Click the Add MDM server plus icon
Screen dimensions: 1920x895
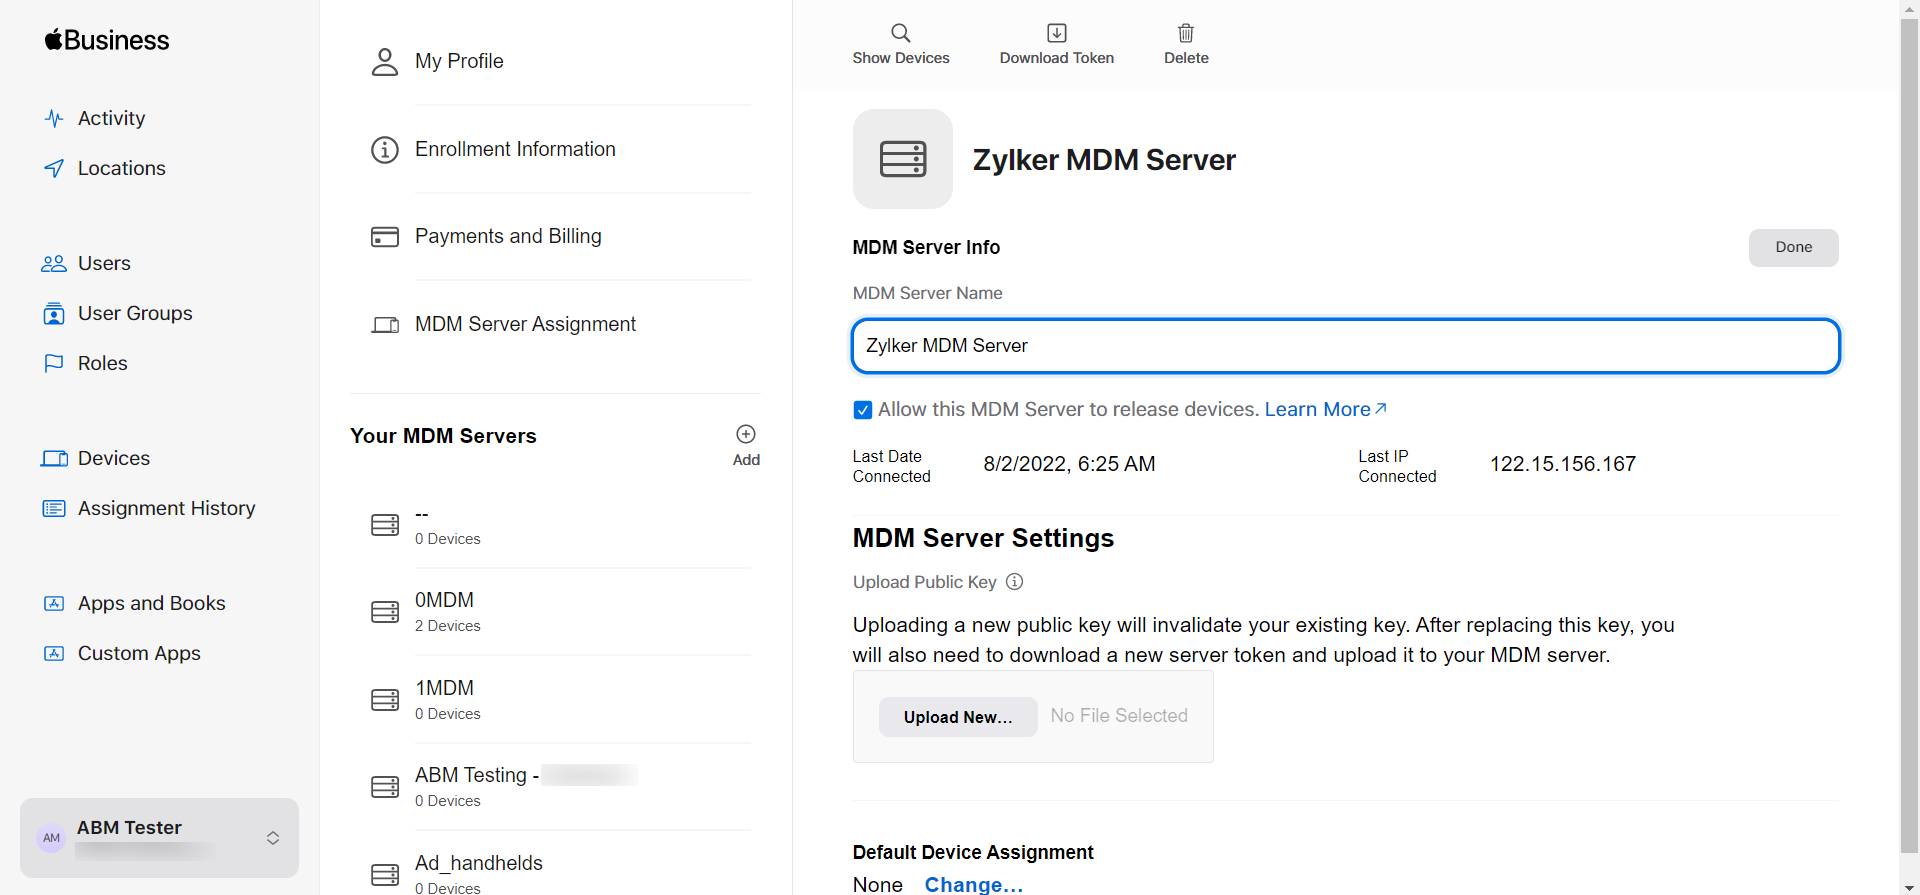pyautogui.click(x=746, y=434)
